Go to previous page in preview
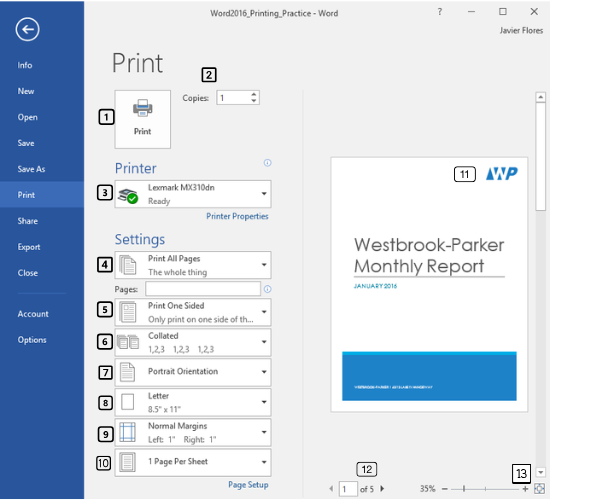The height and width of the screenshot is (500, 600). [x=331, y=489]
